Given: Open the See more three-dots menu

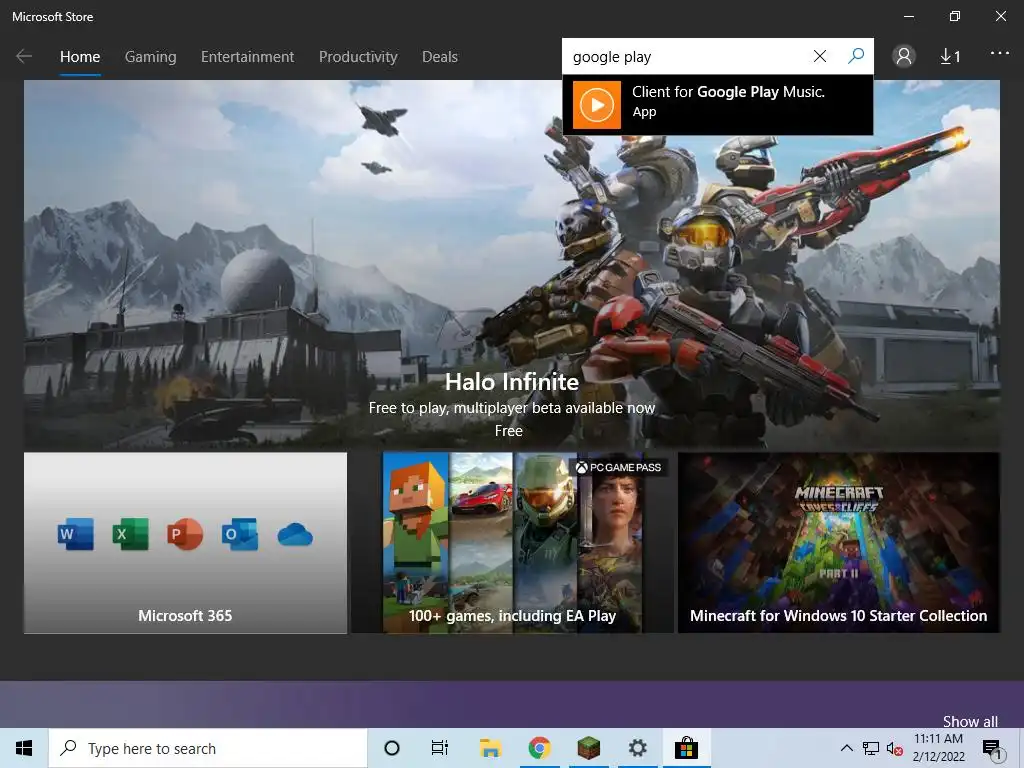Looking at the screenshot, I should 1000,54.
